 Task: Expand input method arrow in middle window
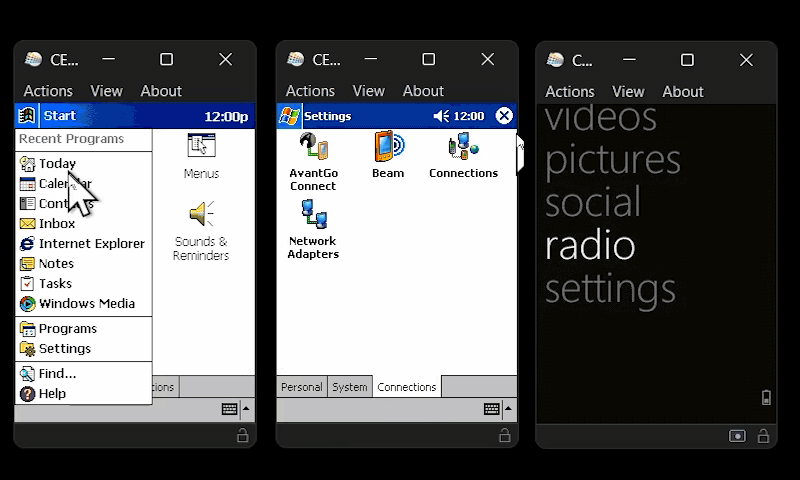tap(509, 409)
